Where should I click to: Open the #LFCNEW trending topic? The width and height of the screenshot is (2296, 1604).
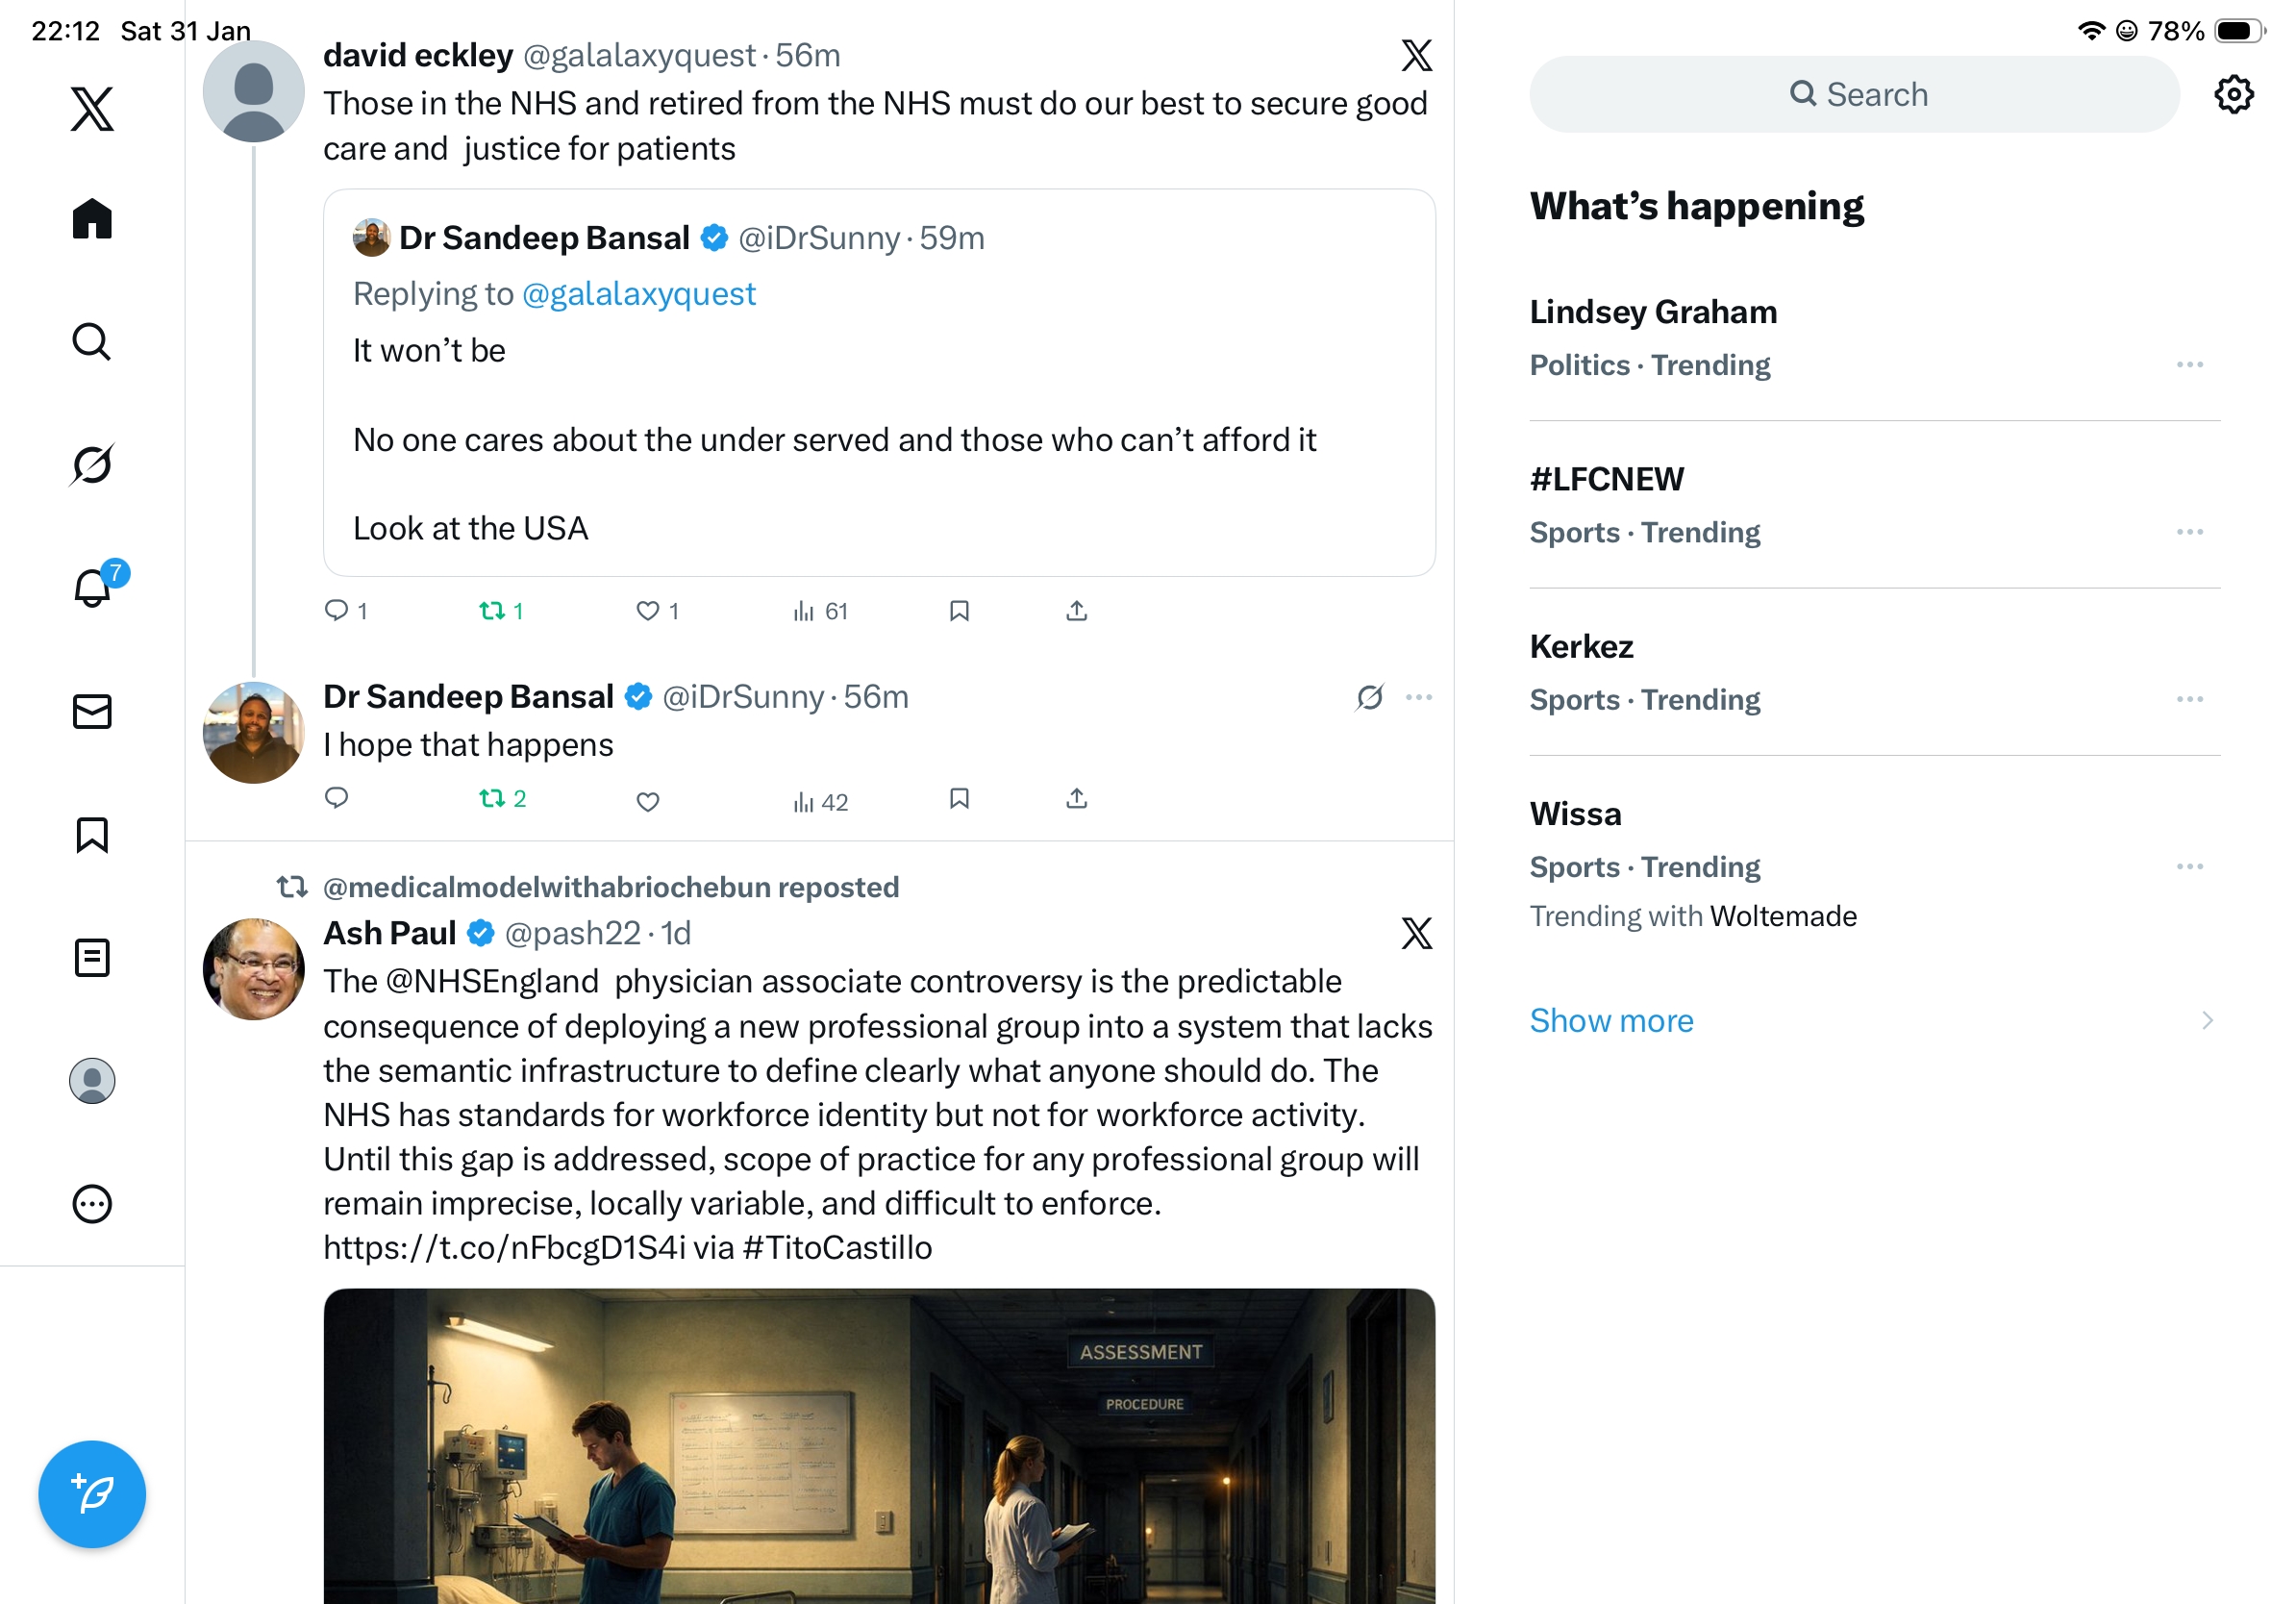tap(1606, 480)
